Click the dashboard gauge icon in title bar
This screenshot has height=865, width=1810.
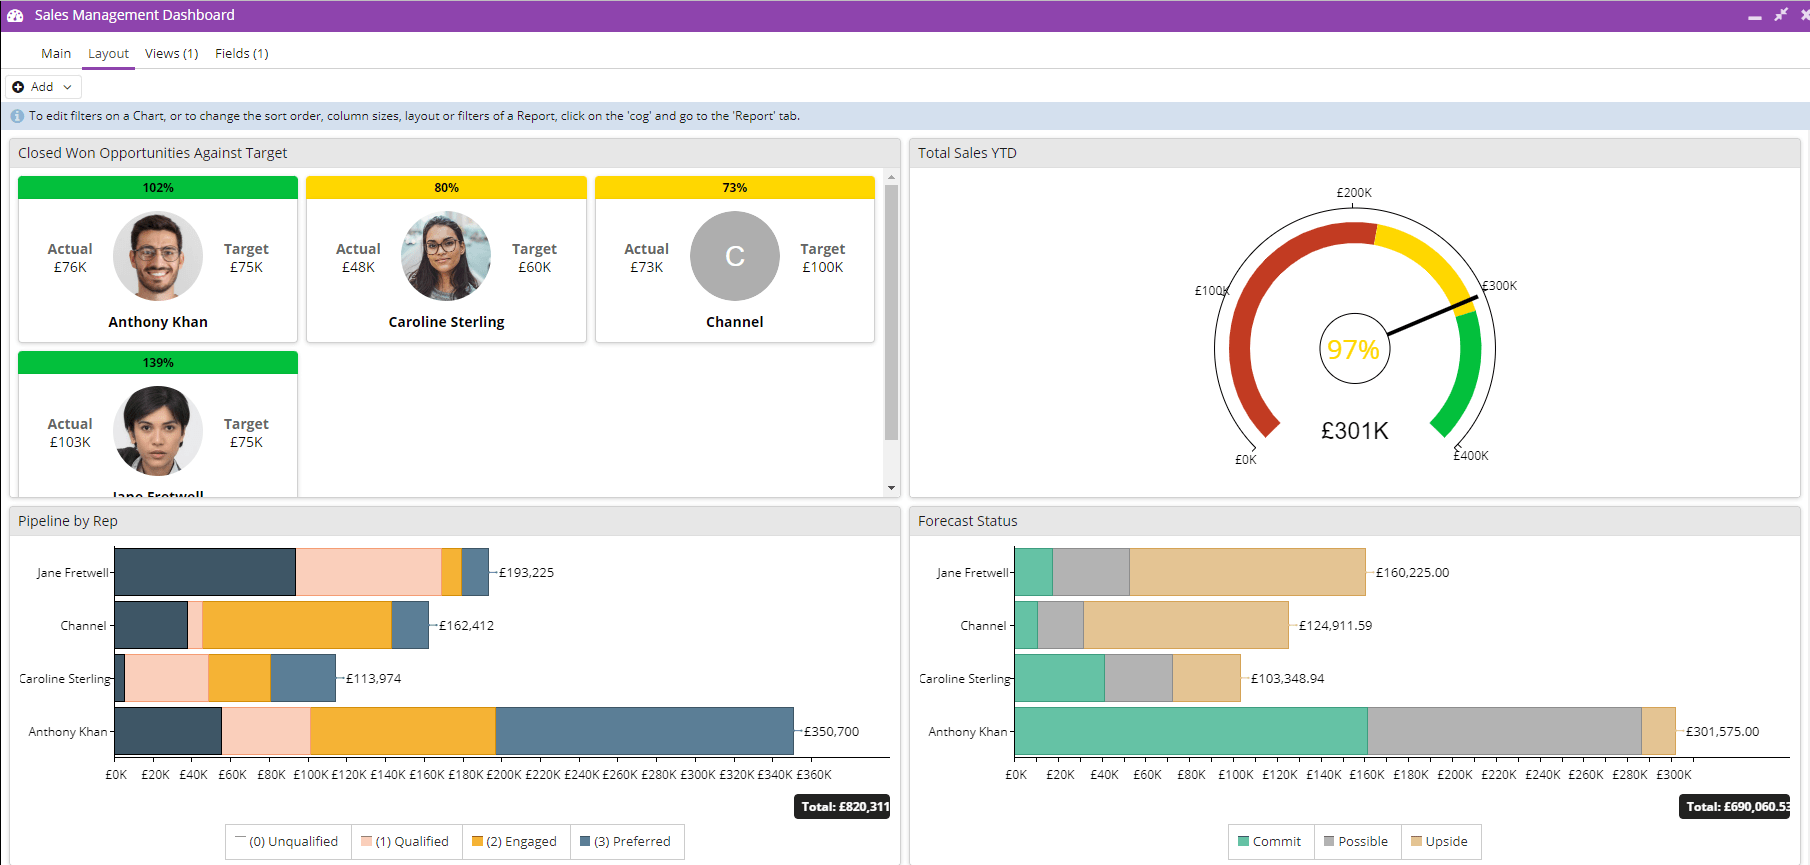15,15
